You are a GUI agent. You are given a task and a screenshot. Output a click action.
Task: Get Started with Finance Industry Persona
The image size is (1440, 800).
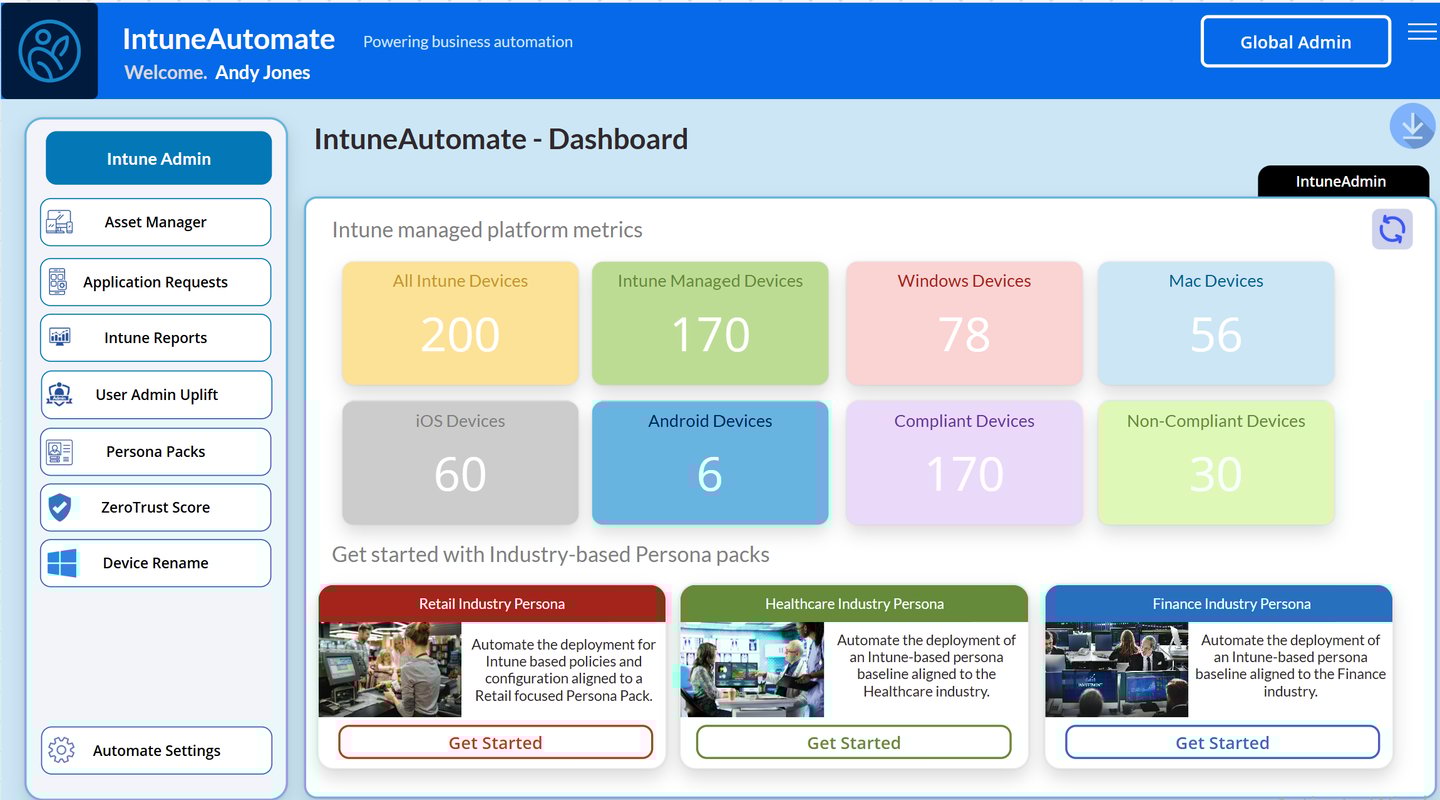tap(1222, 742)
